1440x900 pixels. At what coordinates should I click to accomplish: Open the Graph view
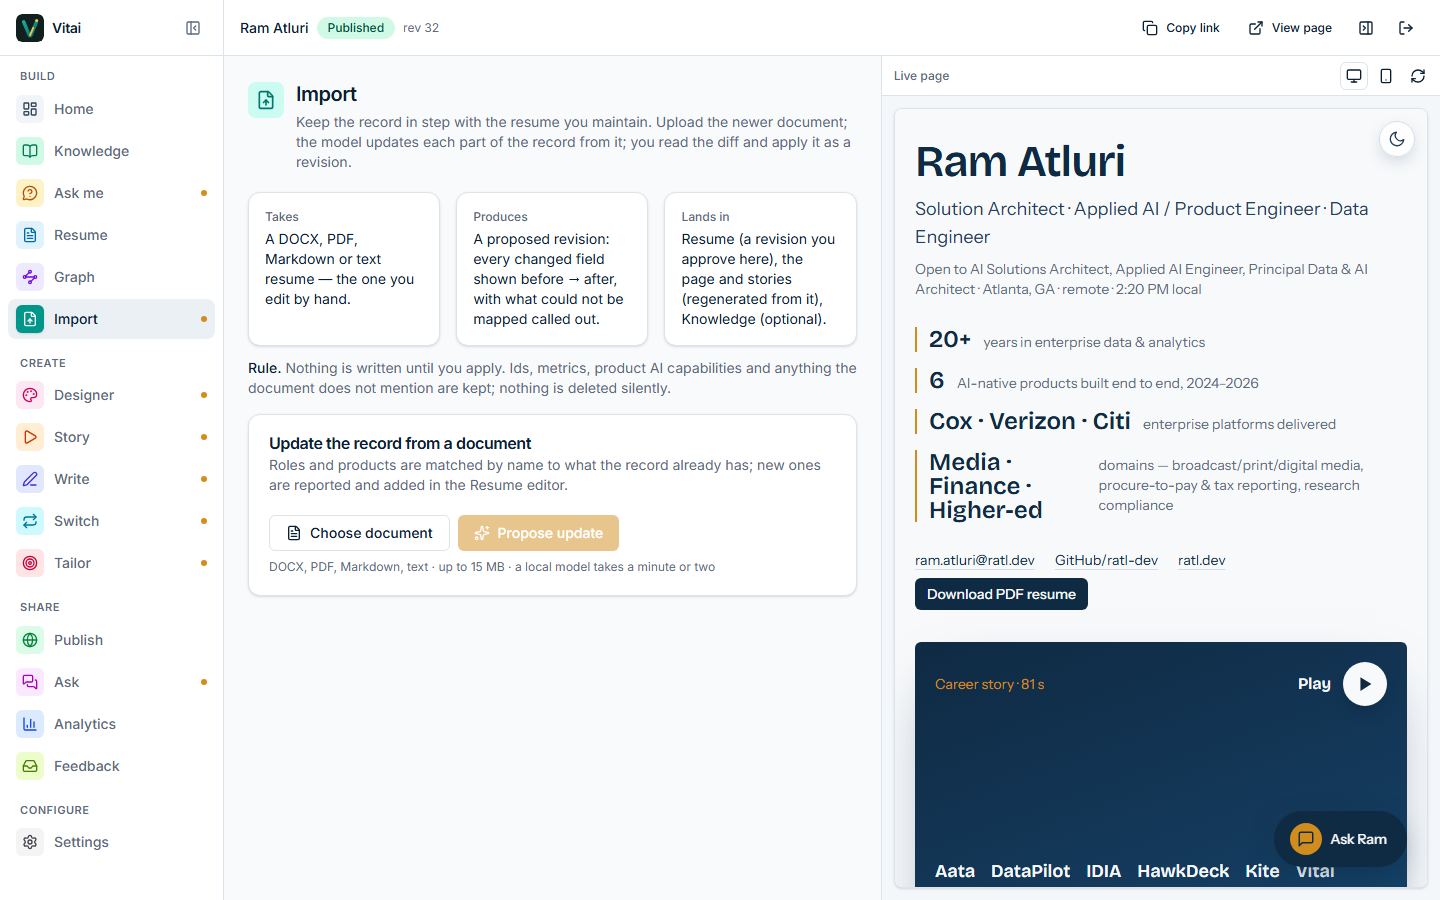(111, 277)
